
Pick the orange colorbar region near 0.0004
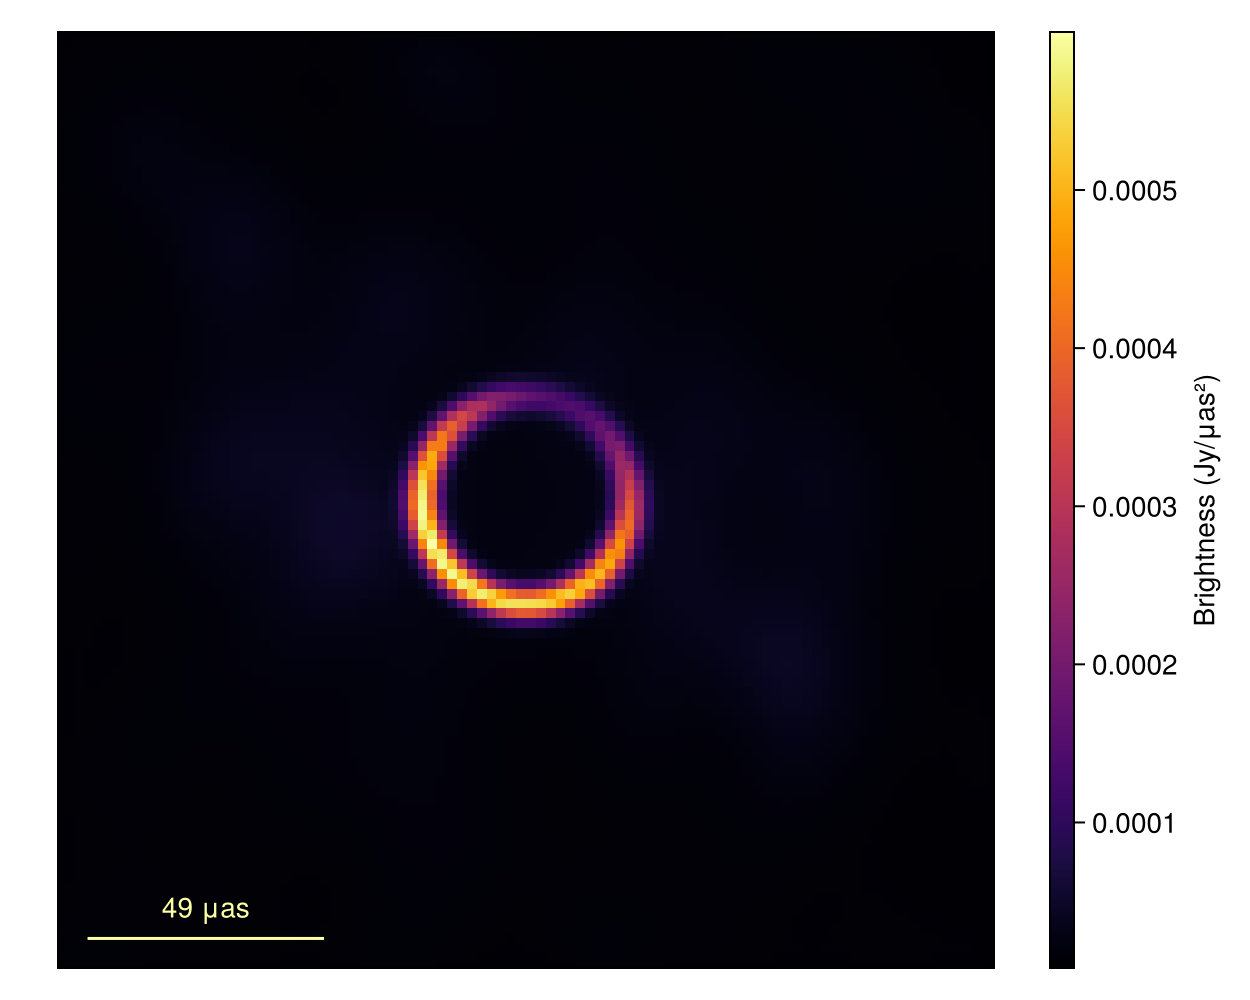(1061, 349)
